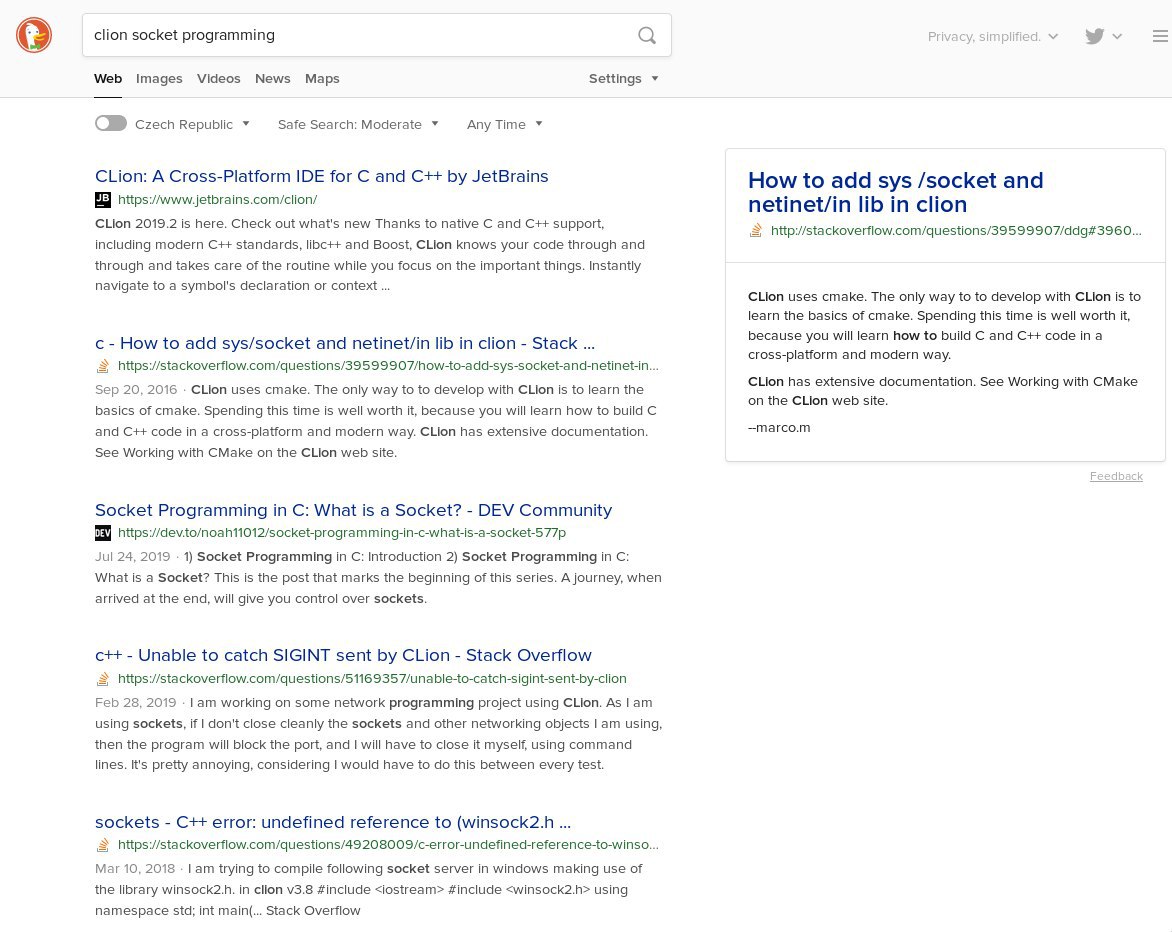Expand the Settings dropdown
1172x932 pixels.
tap(623, 78)
